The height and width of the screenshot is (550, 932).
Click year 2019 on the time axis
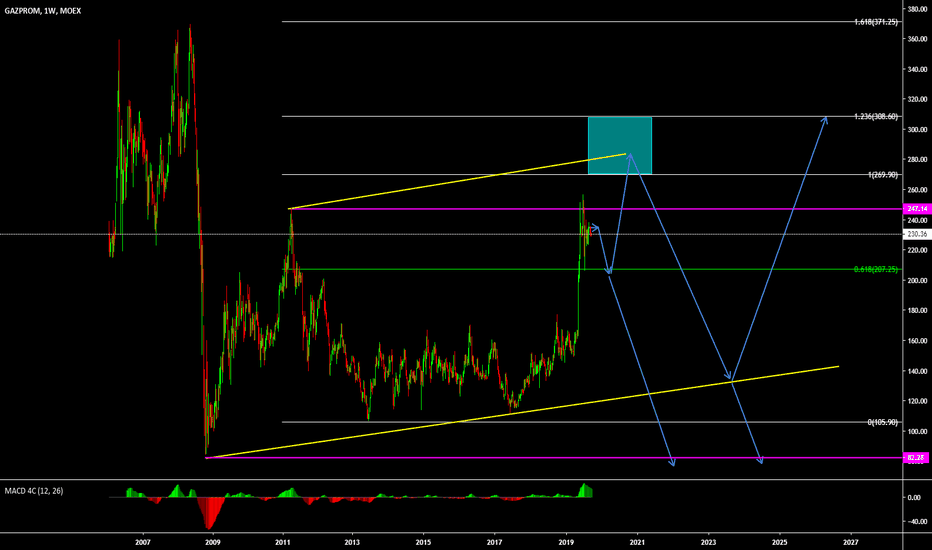click(566, 542)
